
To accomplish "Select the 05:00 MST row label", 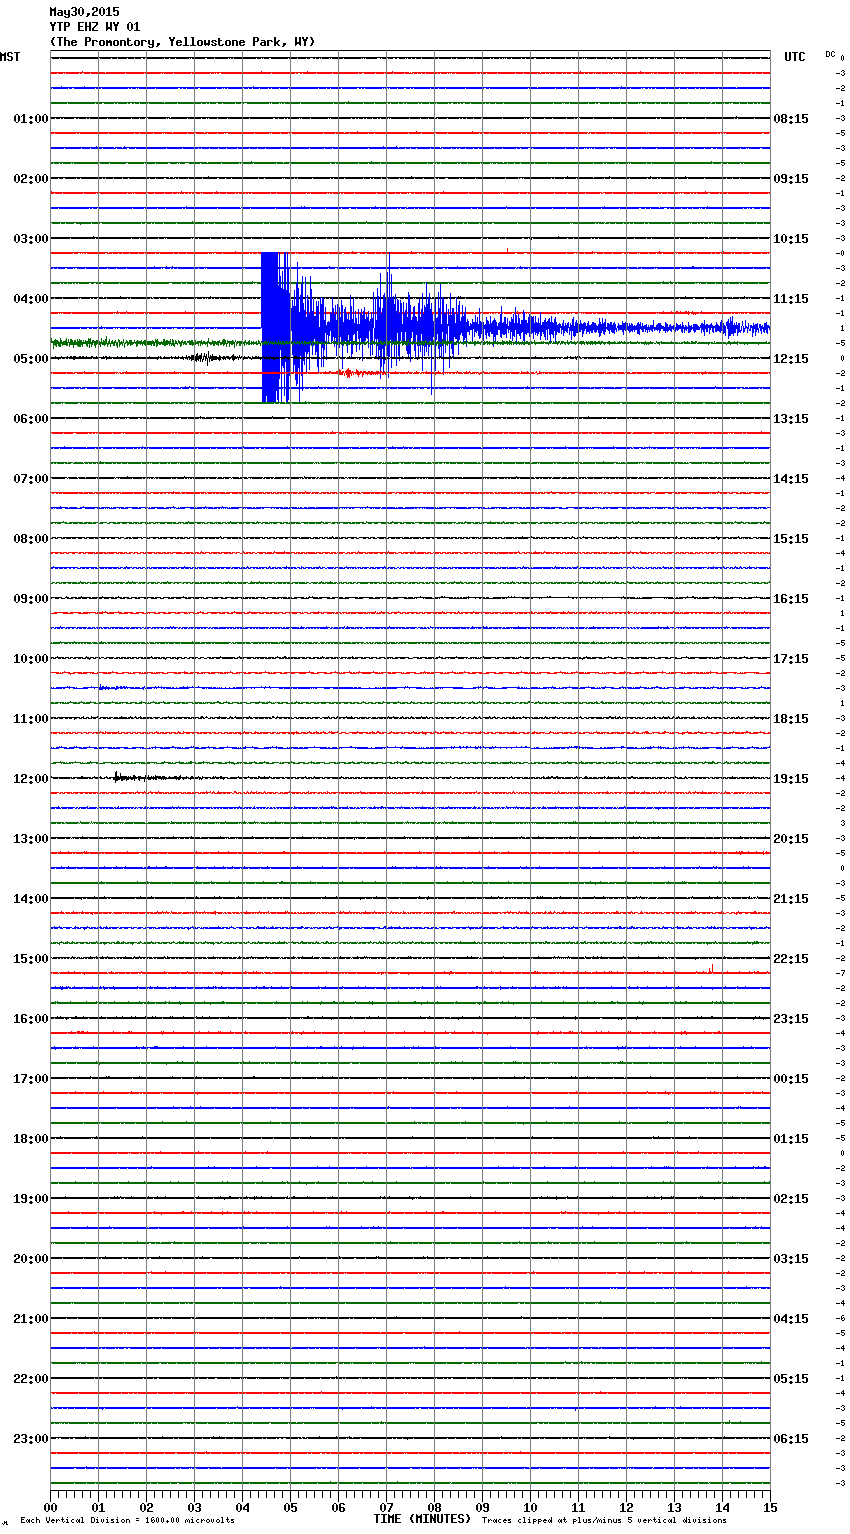I will (x=31, y=359).
